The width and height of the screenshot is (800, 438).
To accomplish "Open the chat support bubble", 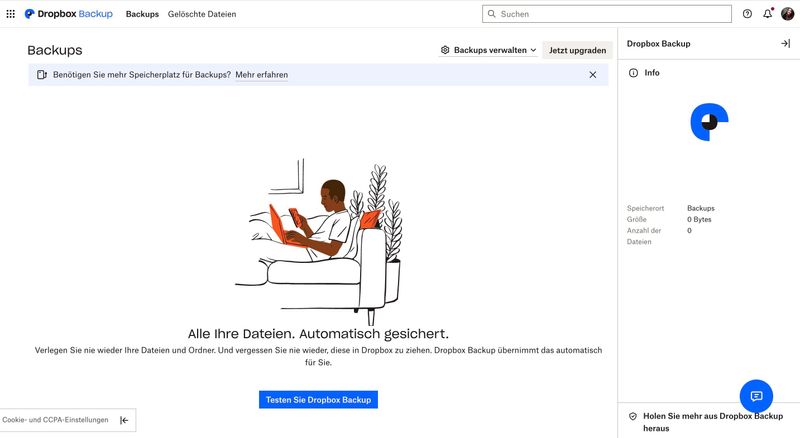I will (x=756, y=396).
